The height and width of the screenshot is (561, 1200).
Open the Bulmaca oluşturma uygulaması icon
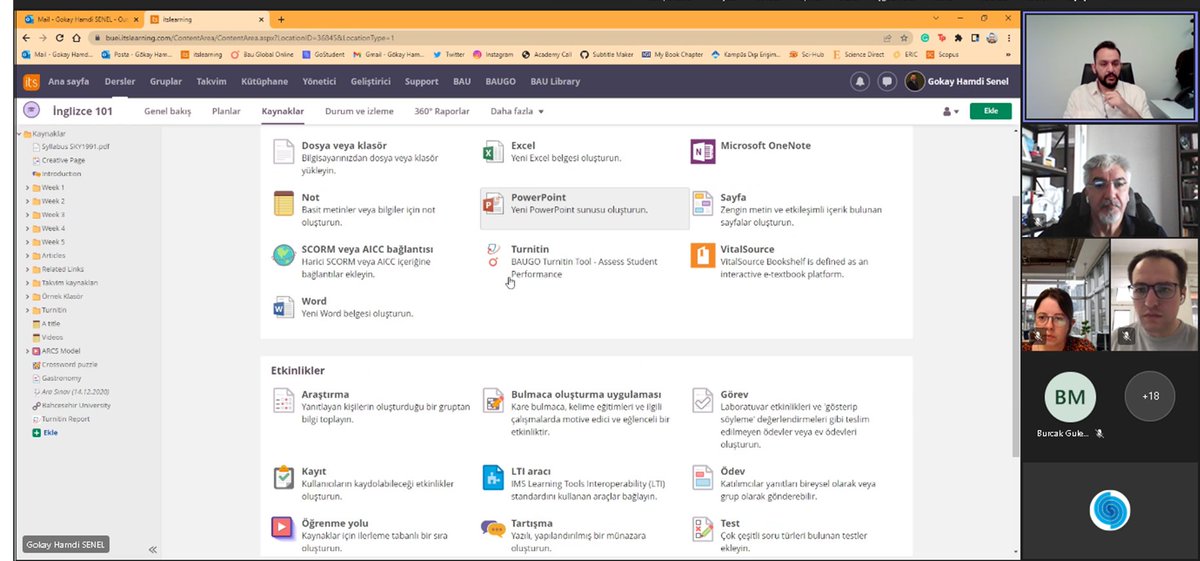tap(493, 401)
